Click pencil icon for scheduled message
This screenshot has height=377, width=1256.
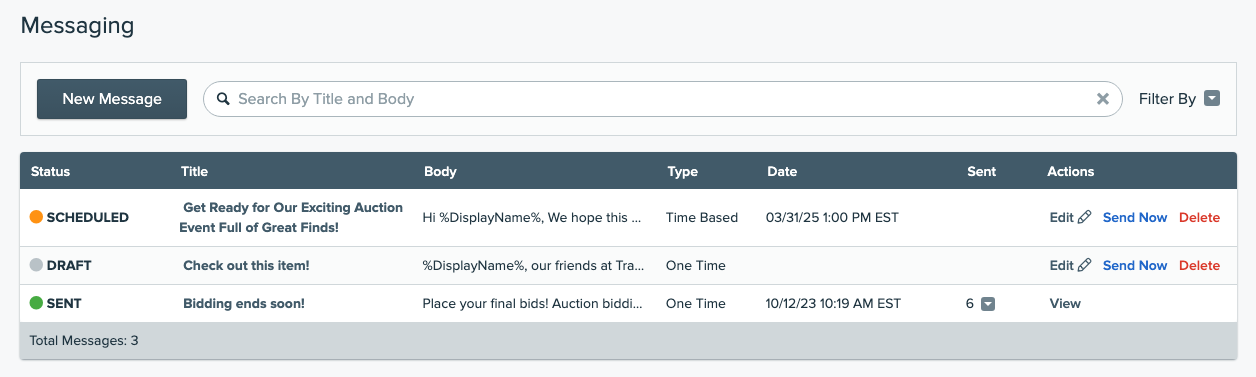[x=1085, y=217]
